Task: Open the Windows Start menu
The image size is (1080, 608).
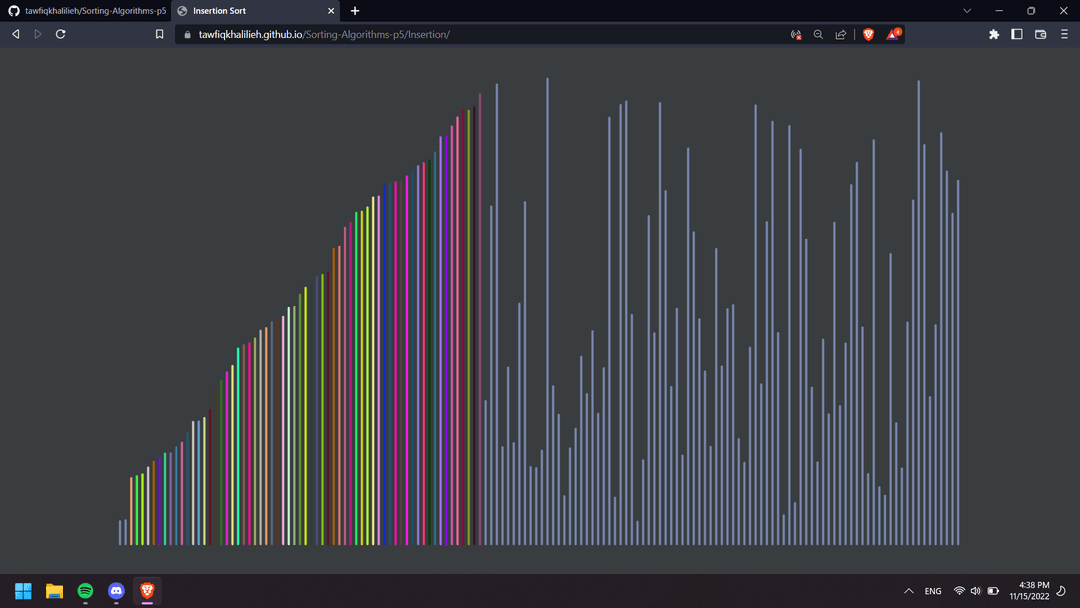Action: 23,591
